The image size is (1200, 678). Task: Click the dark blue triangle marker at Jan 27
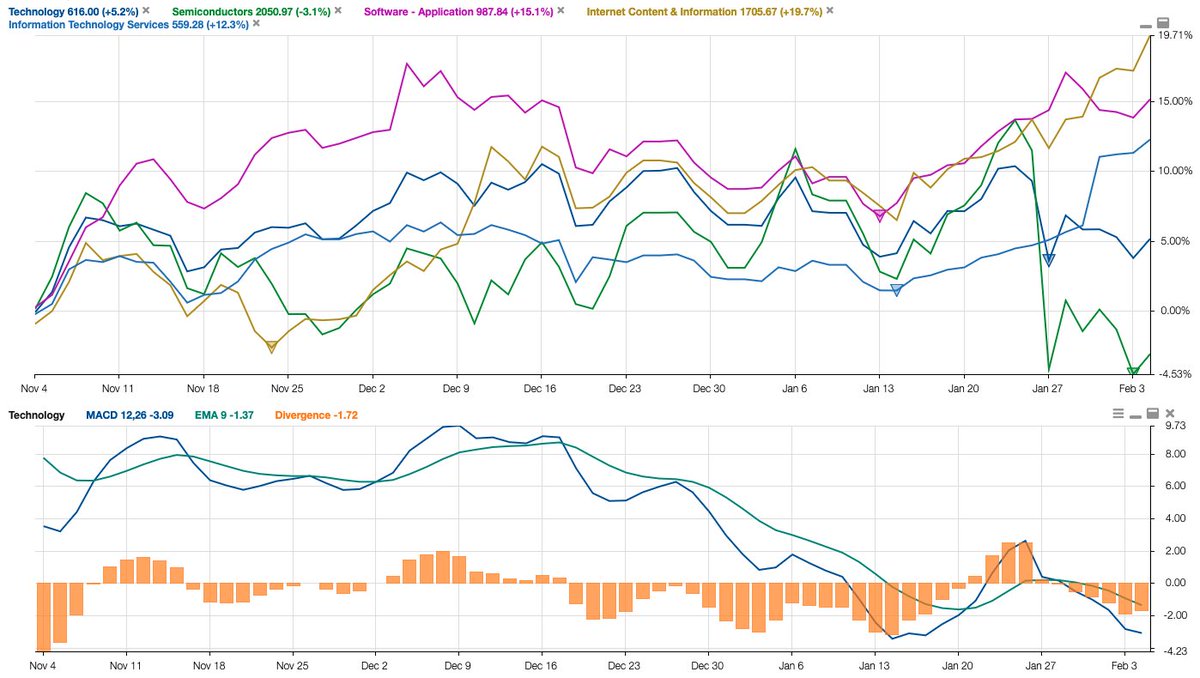pos(1049,260)
